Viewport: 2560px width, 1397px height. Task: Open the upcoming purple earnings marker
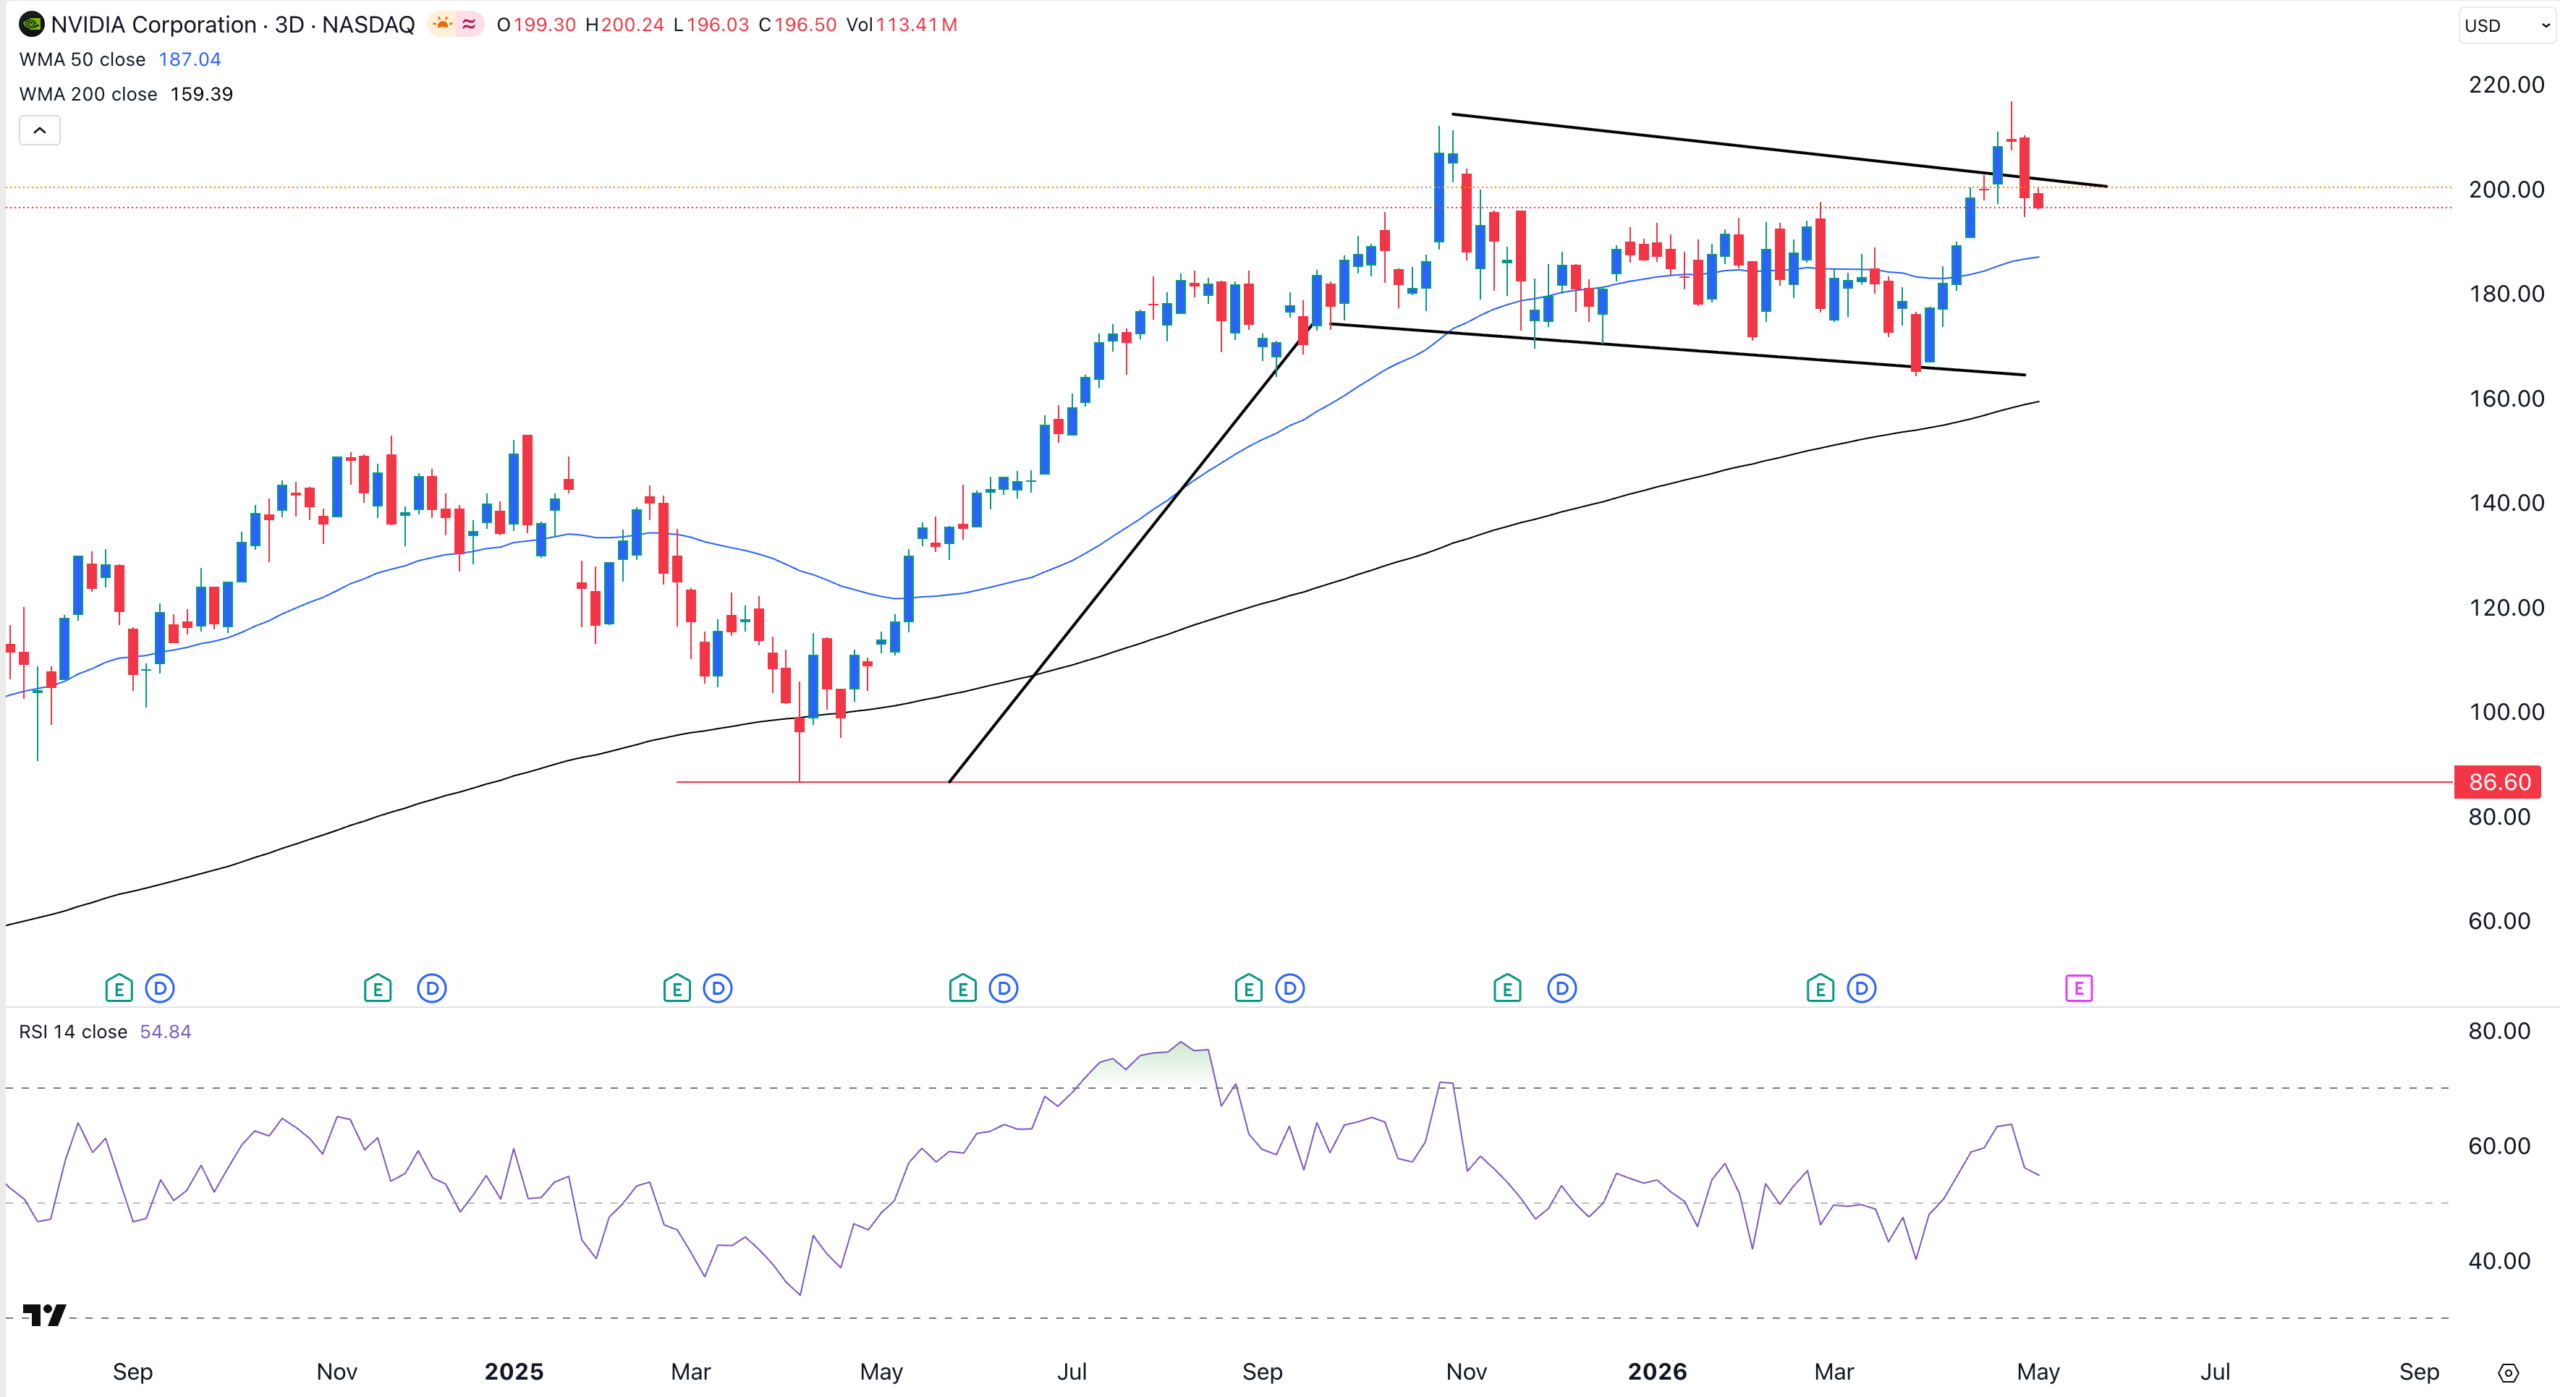click(x=2079, y=989)
